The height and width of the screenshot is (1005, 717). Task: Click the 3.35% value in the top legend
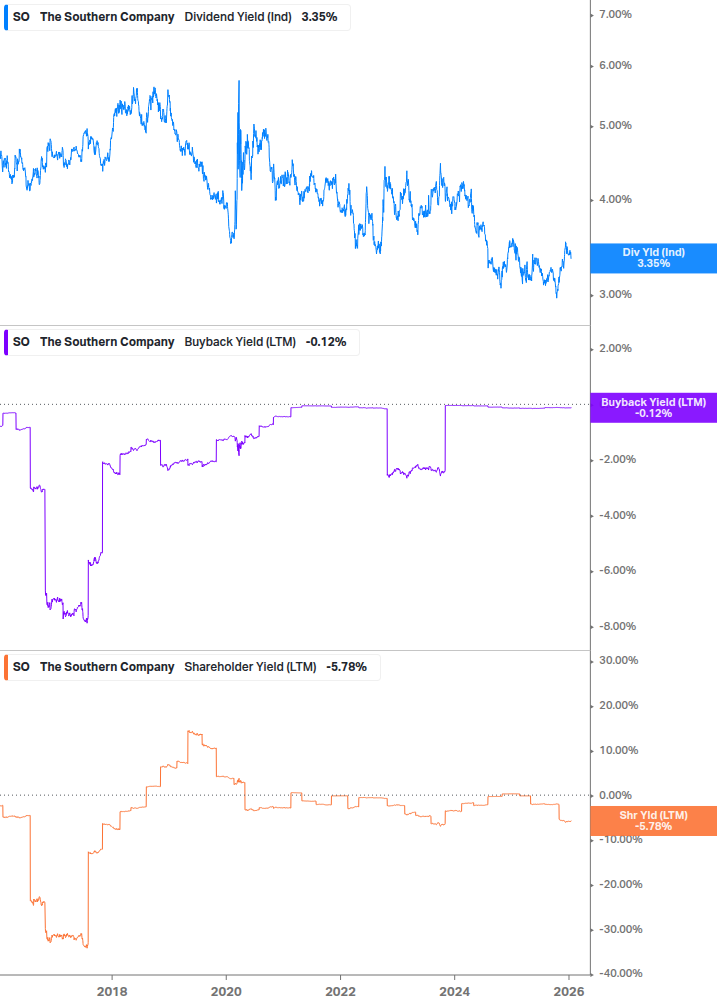click(319, 17)
